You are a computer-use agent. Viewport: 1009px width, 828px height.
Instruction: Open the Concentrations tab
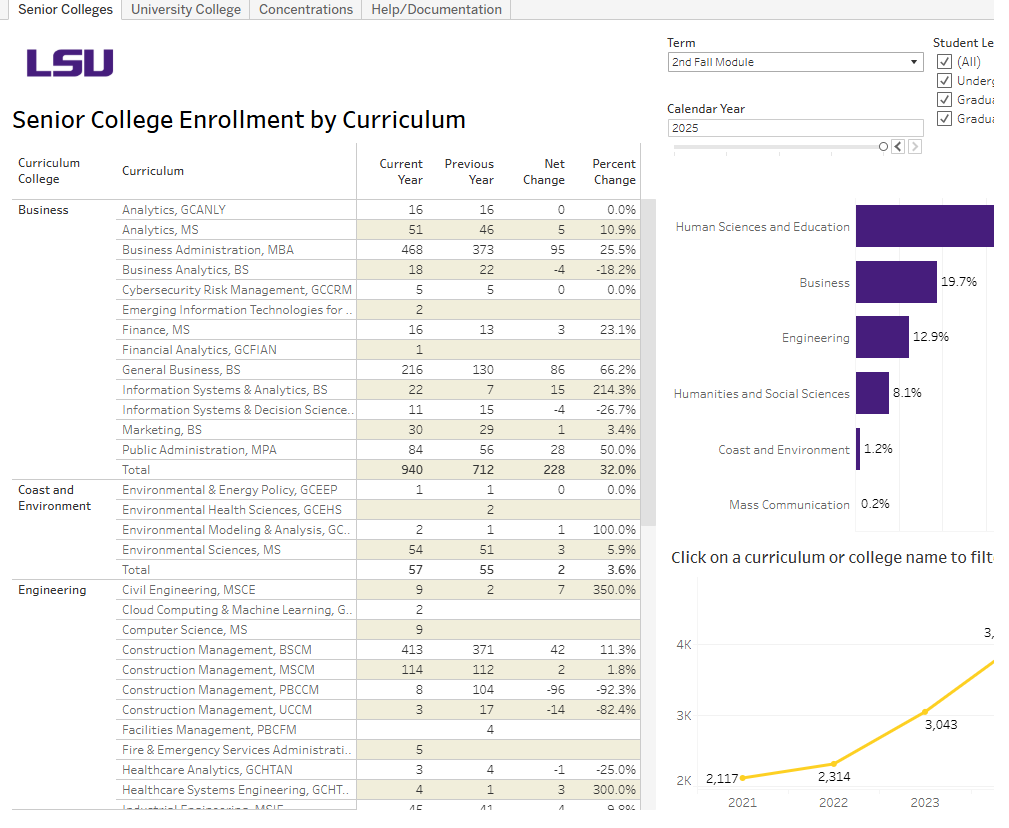(305, 9)
